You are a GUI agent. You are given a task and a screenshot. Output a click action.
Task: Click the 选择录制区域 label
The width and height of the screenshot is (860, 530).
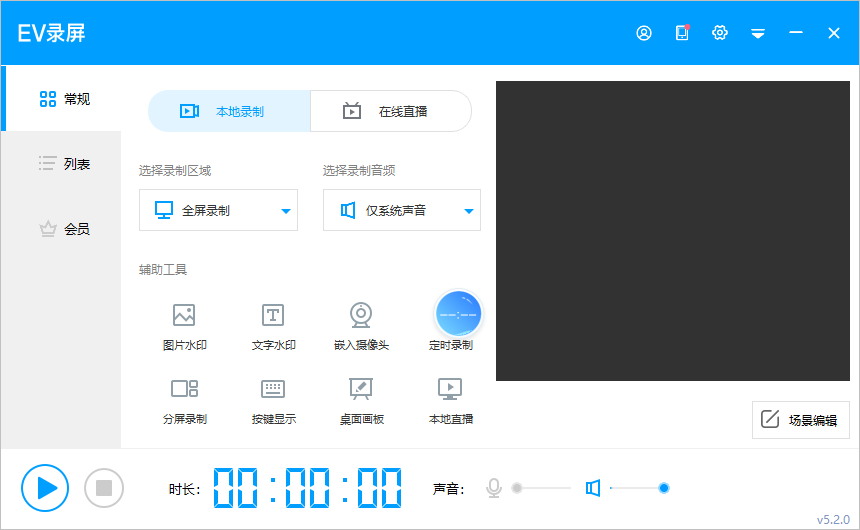tap(174, 171)
